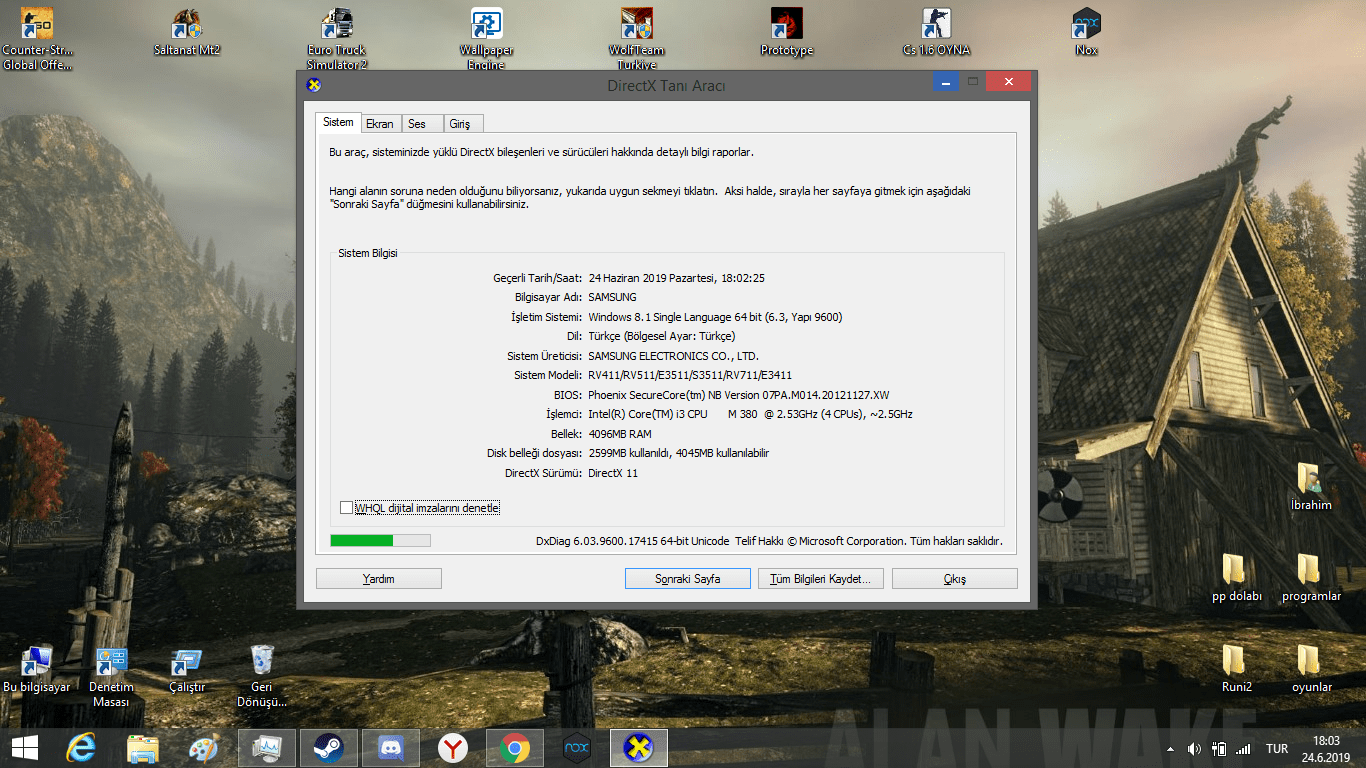This screenshot has height=768, width=1366.
Task: Click TUR language indicator
Action: click(x=1277, y=748)
